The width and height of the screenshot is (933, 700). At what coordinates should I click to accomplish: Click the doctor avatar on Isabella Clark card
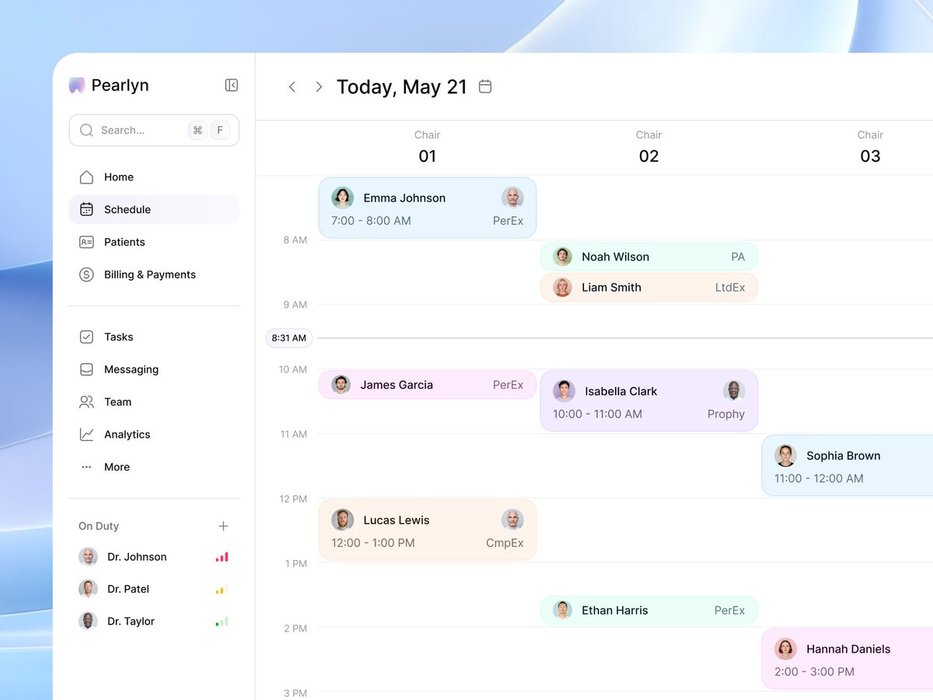pos(734,390)
